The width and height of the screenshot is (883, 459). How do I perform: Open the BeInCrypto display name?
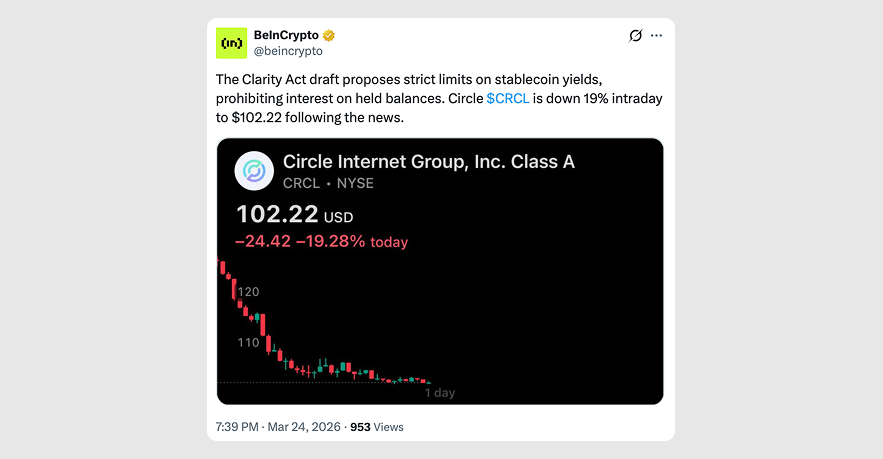tap(286, 36)
